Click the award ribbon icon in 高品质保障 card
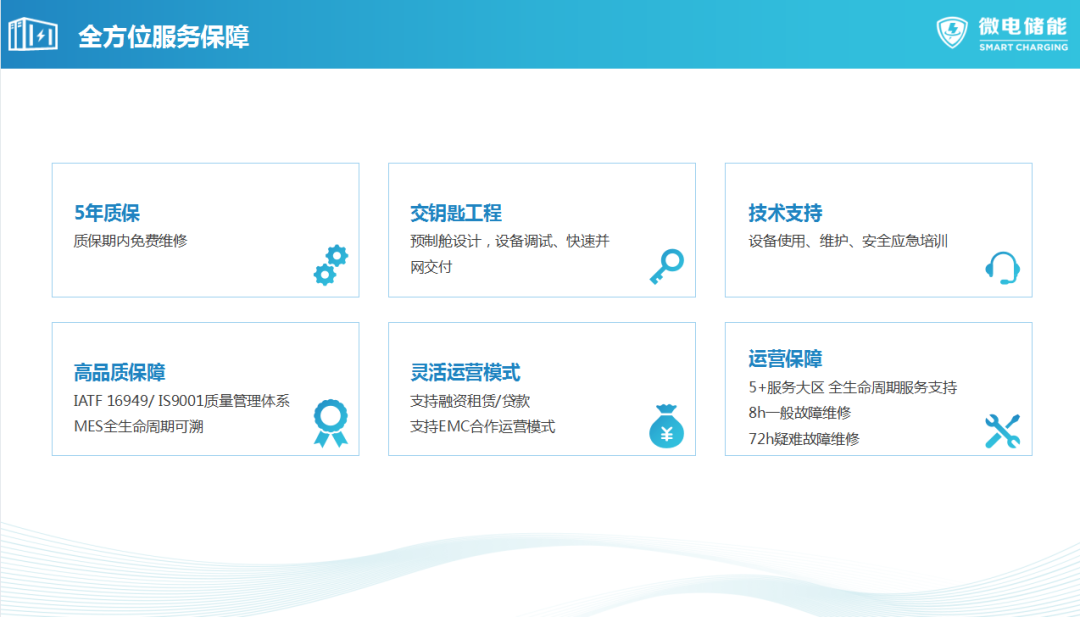The width and height of the screenshot is (1080, 617). (x=331, y=423)
